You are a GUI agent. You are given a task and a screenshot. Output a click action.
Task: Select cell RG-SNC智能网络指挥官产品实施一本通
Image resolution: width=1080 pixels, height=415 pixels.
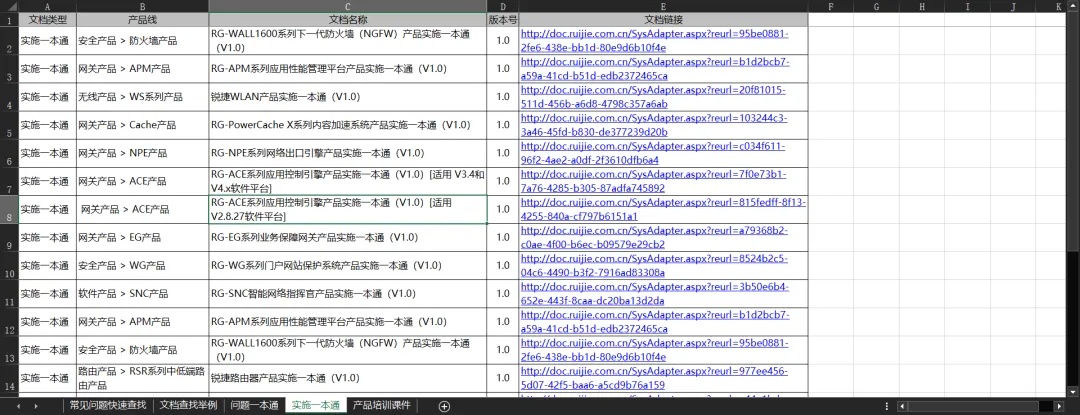pos(348,293)
